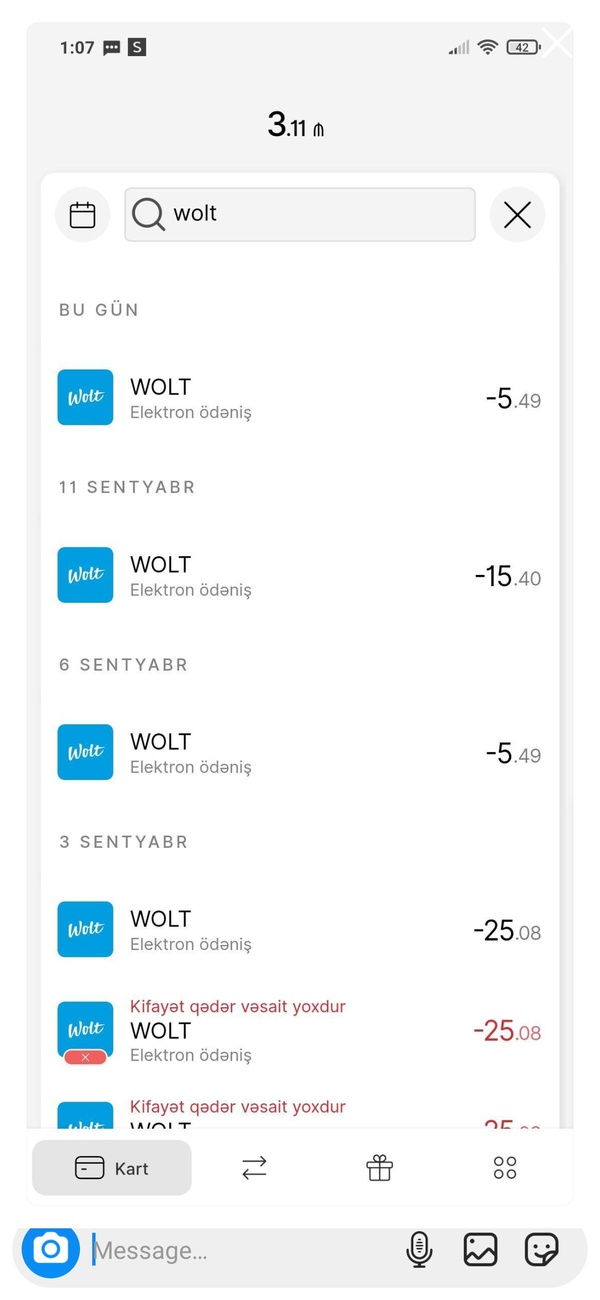Click the Message text input
The width and height of the screenshot is (600, 1300).
[240, 1250]
